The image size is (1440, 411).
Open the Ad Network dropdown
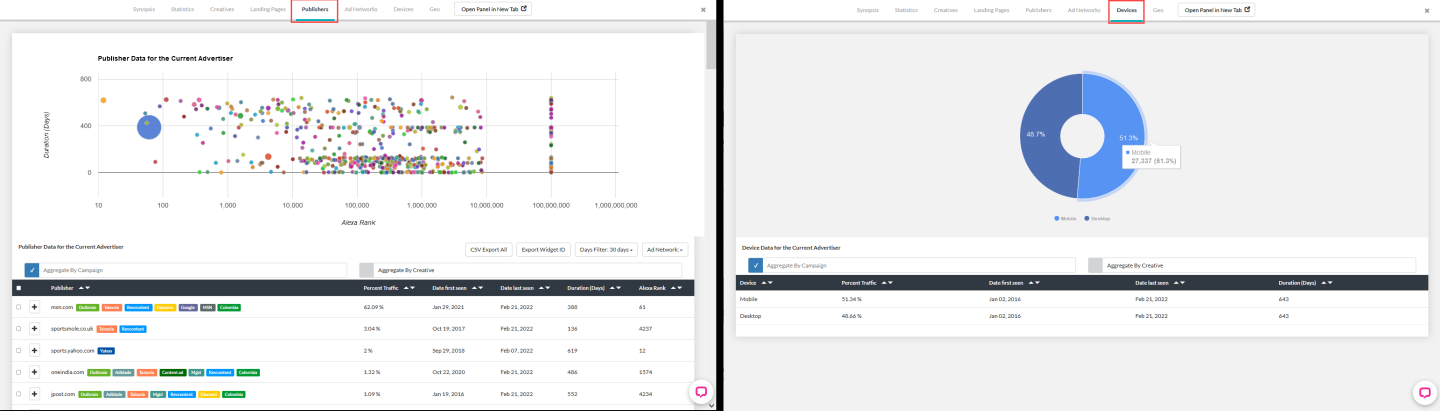(665, 249)
